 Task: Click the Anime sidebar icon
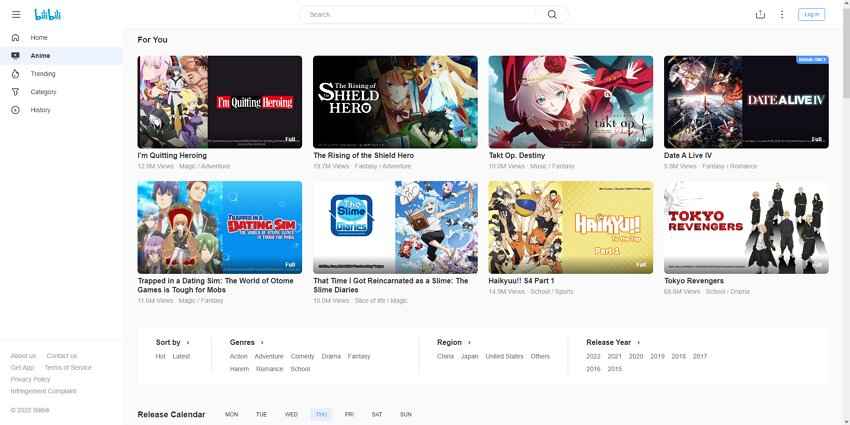[x=15, y=55]
